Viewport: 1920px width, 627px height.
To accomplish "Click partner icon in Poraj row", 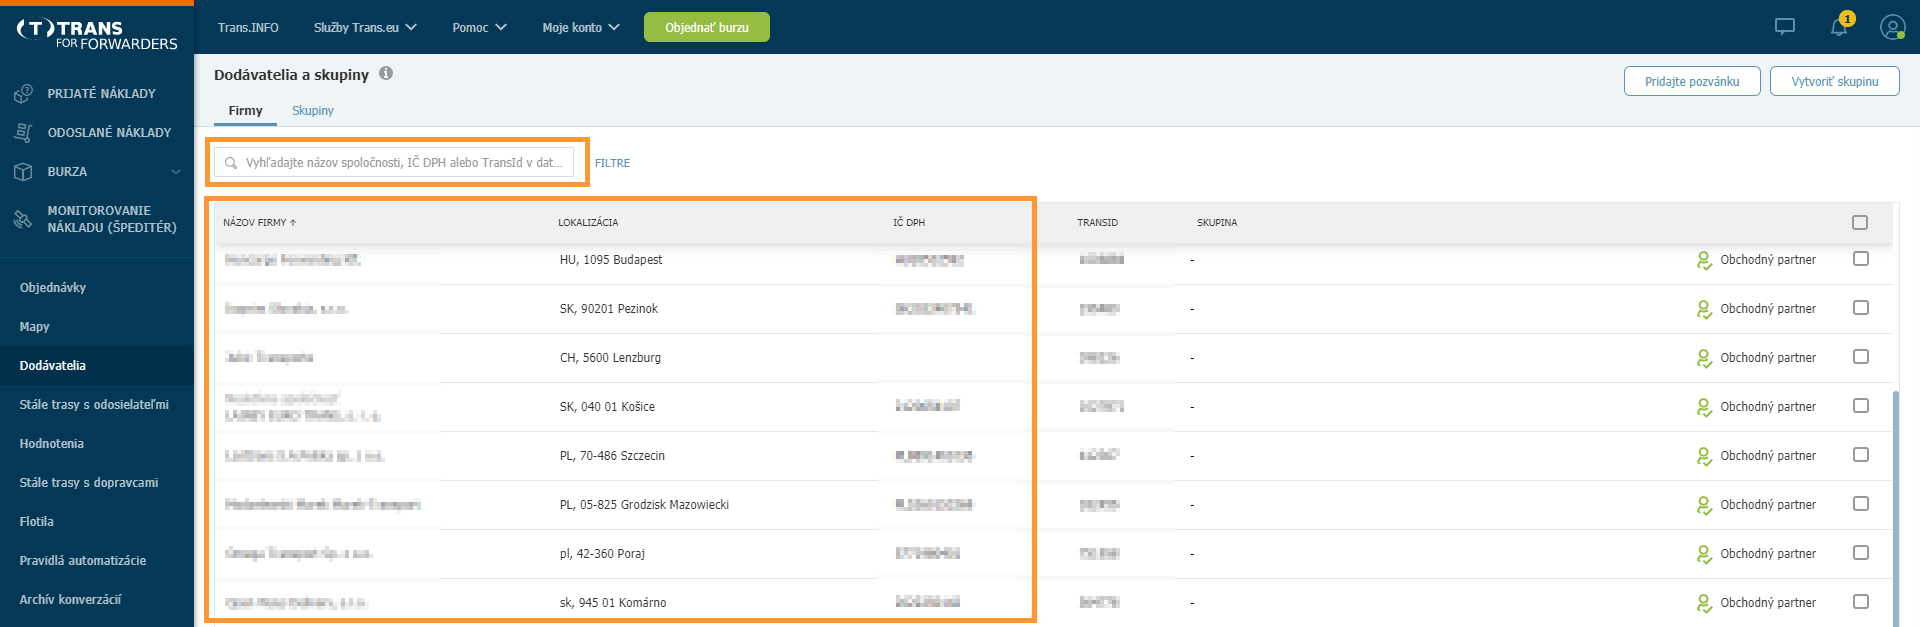I will click(1704, 554).
